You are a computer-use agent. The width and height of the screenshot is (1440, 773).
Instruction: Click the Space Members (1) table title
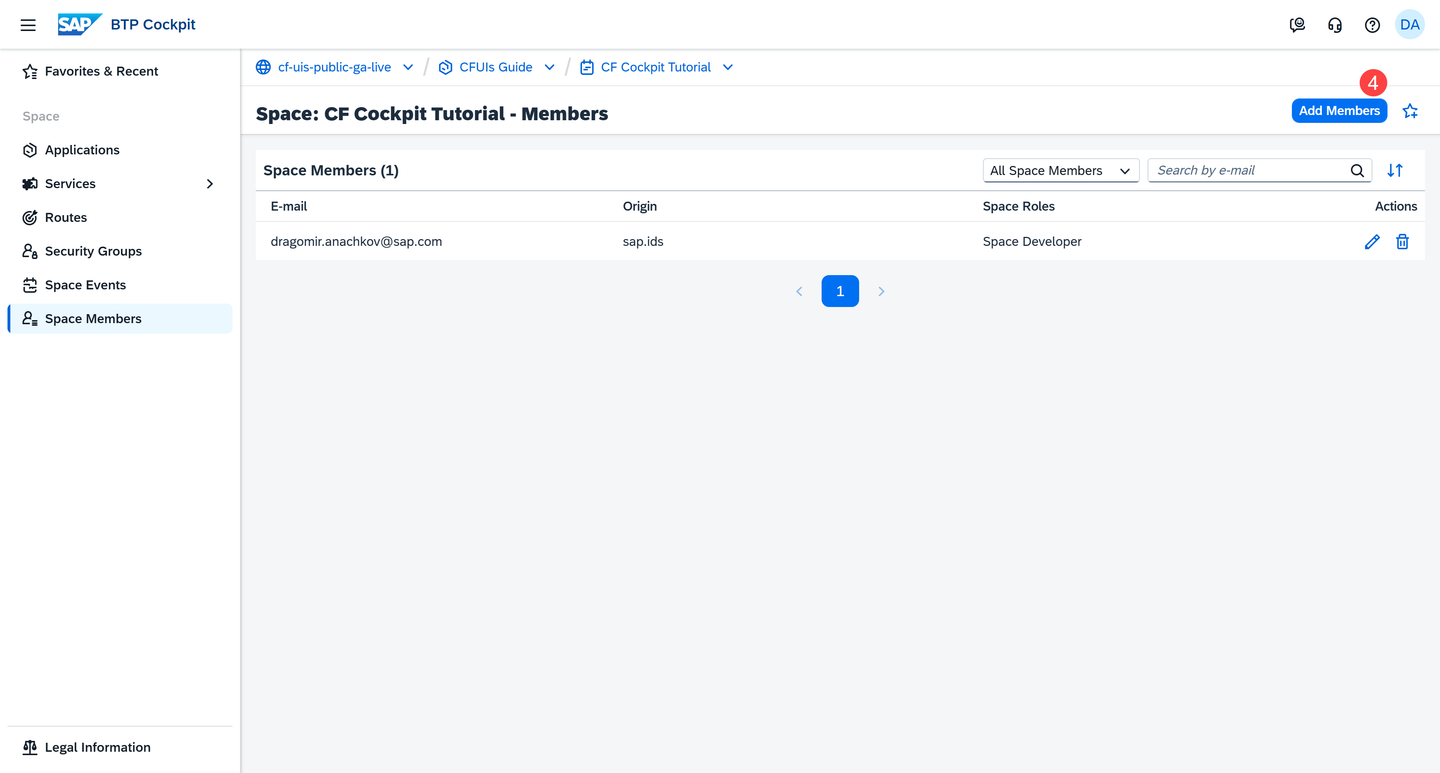point(331,171)
